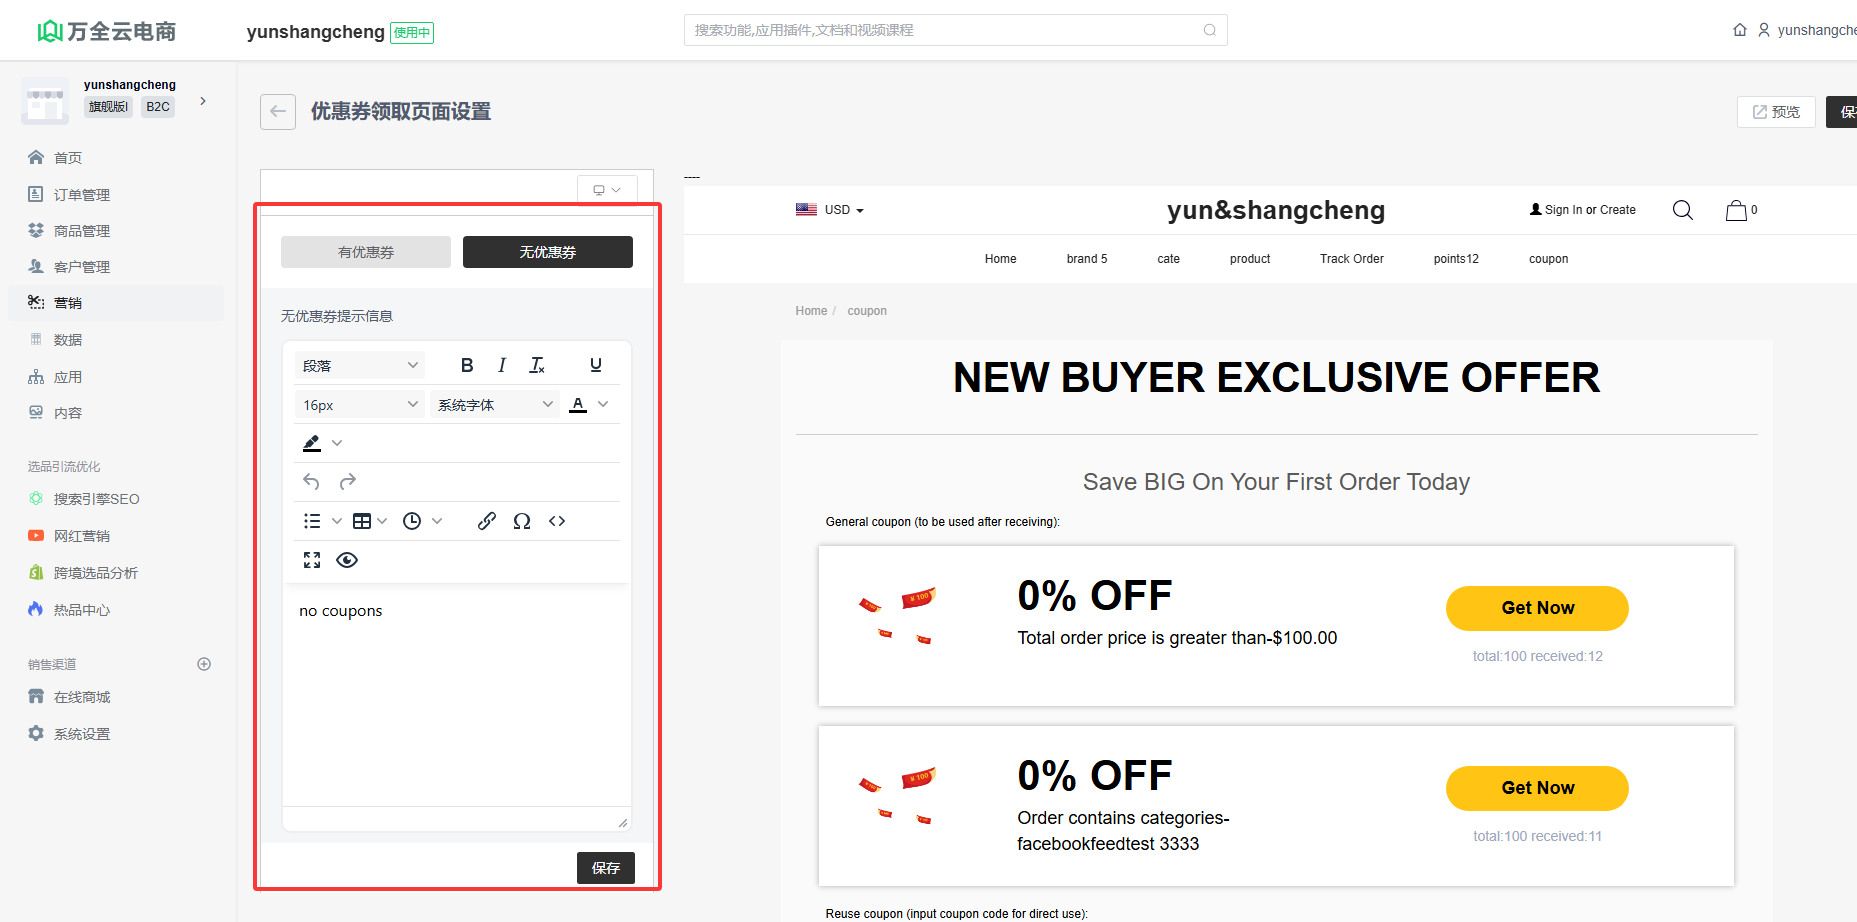Undo the last edit in the editor
This screenshot has height=922, width=1857.
tap(311, 482)
